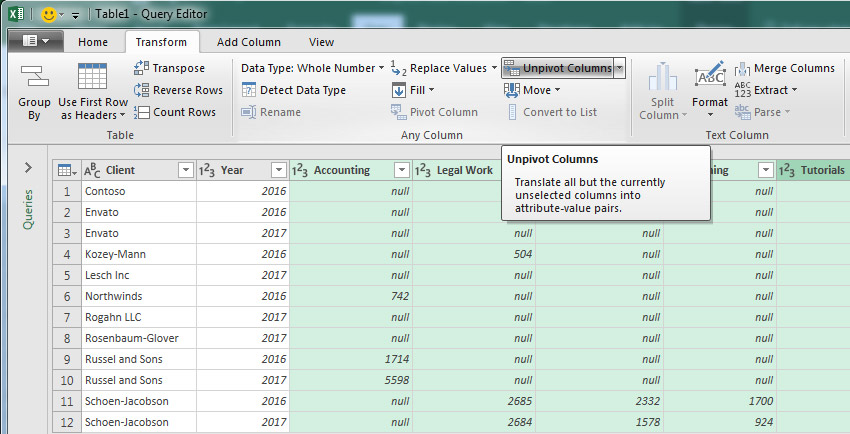Click the cell with value 1578
Viewport: 850px width, 434px height.
(x=600, y=422)
